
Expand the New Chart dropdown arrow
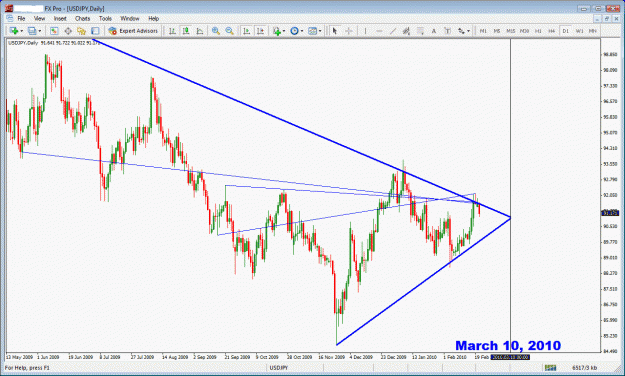tap(21, 31)
